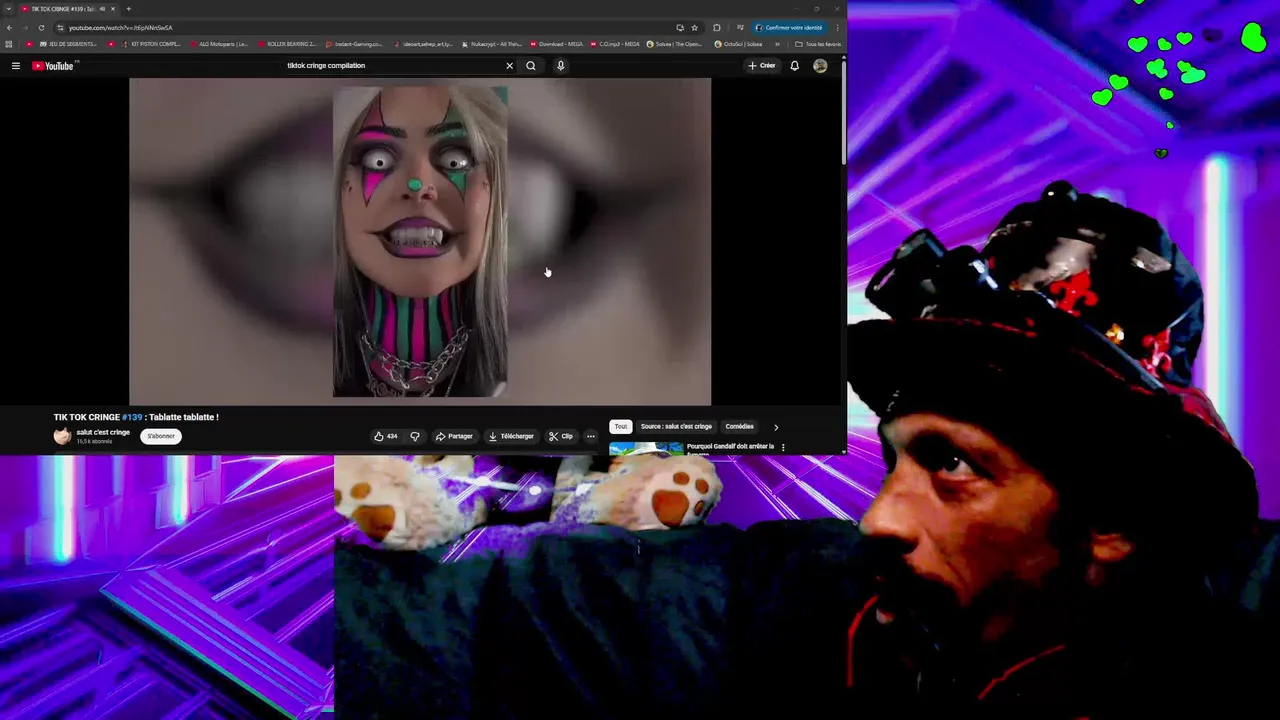Clear the YouTube search text with X
The width and height of the screenshot is (1280, 720).
click(509, 66)
